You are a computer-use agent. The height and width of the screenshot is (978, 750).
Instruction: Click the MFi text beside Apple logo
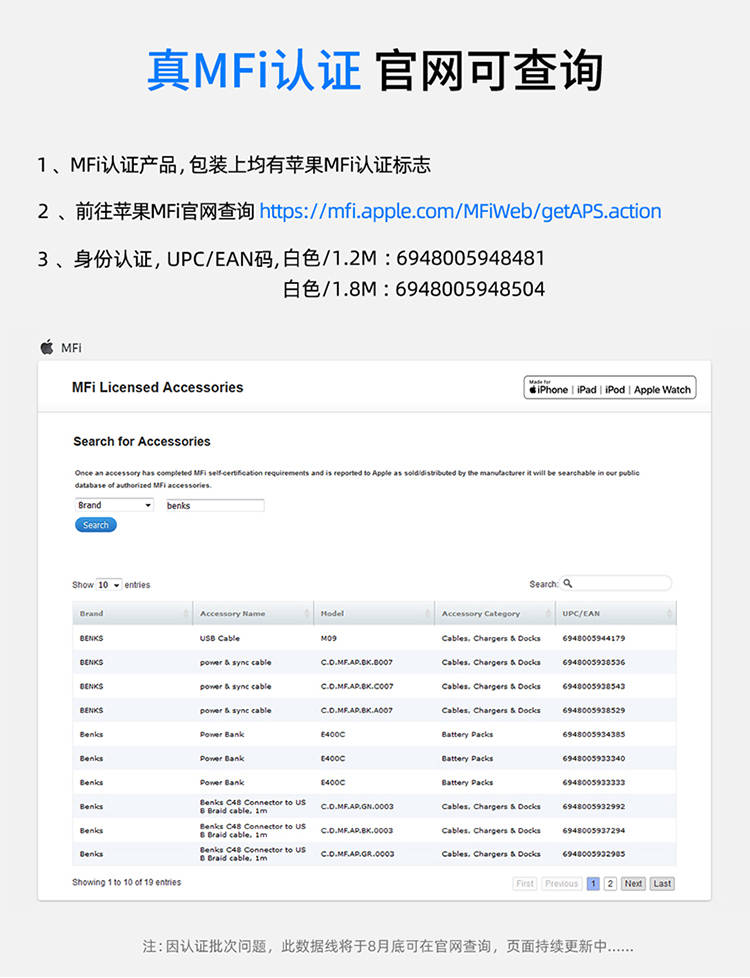[x=71, y=348]
